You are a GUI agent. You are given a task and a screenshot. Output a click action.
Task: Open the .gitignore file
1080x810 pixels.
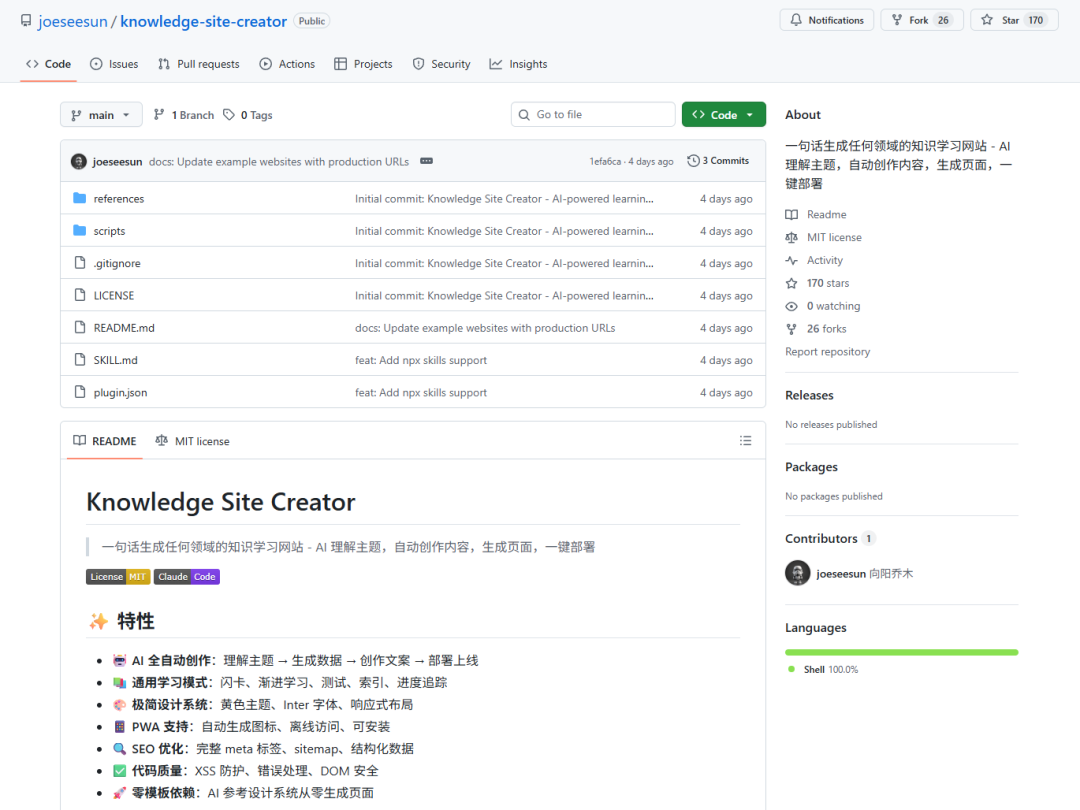117,264
